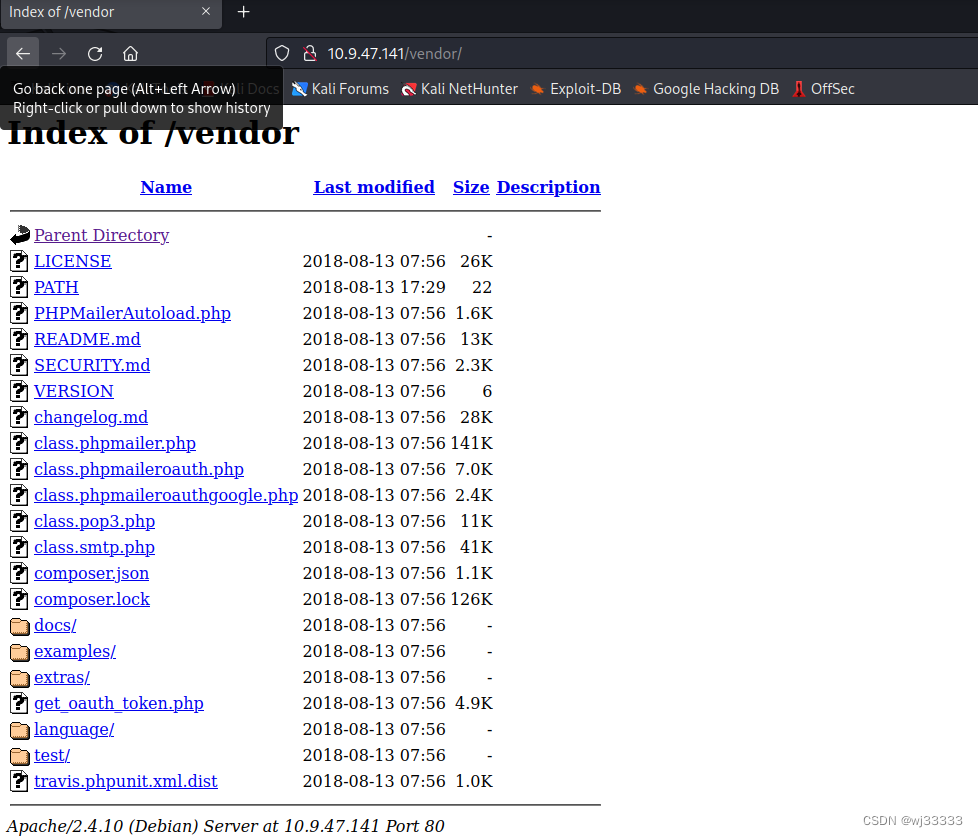The image size is (978, 837).
Task: Click the file icon beside PATH
Action: coord(19,287)
